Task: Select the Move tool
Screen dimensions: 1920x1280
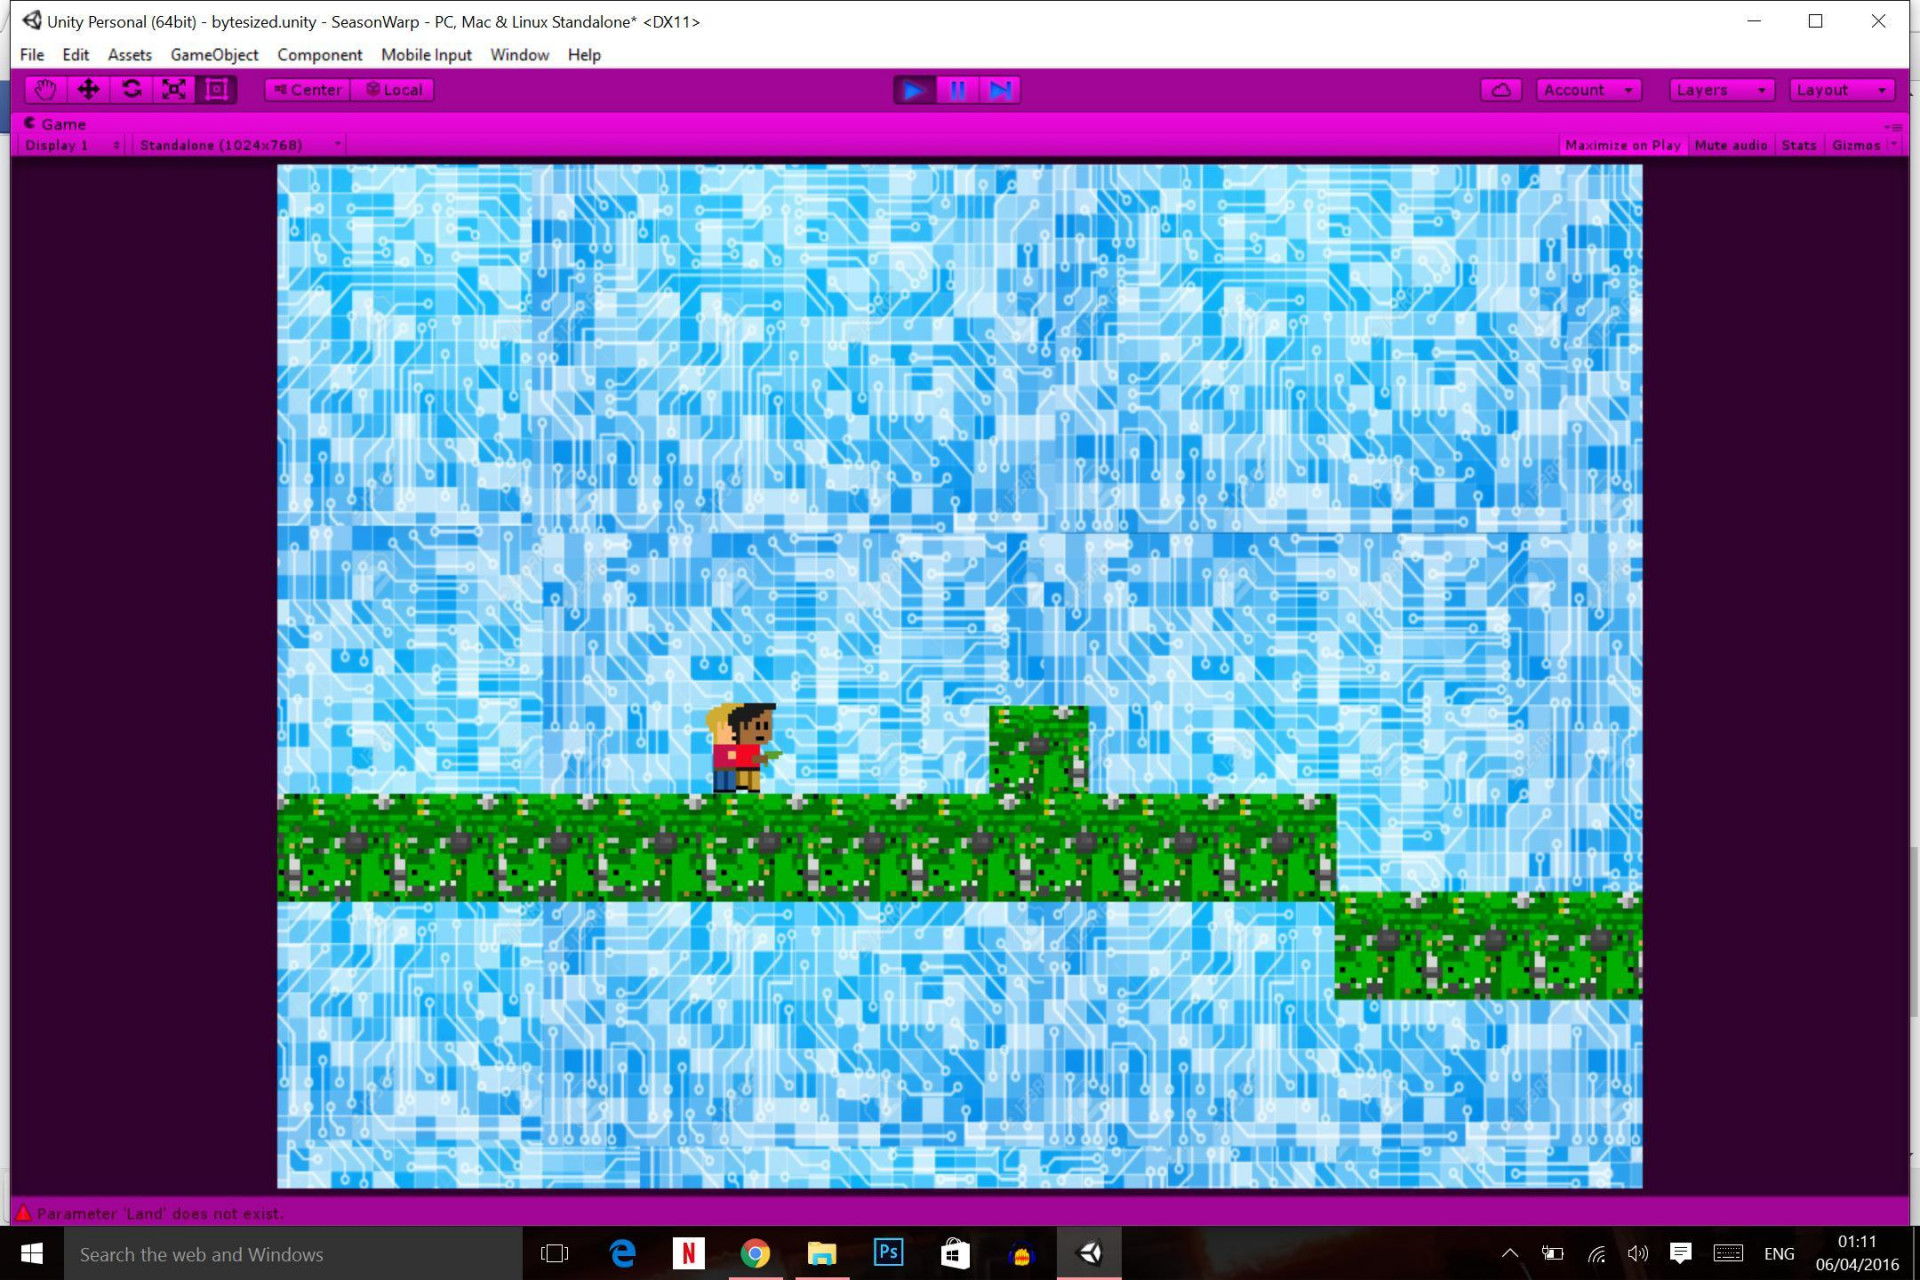Action: click(x=88, y=90)
